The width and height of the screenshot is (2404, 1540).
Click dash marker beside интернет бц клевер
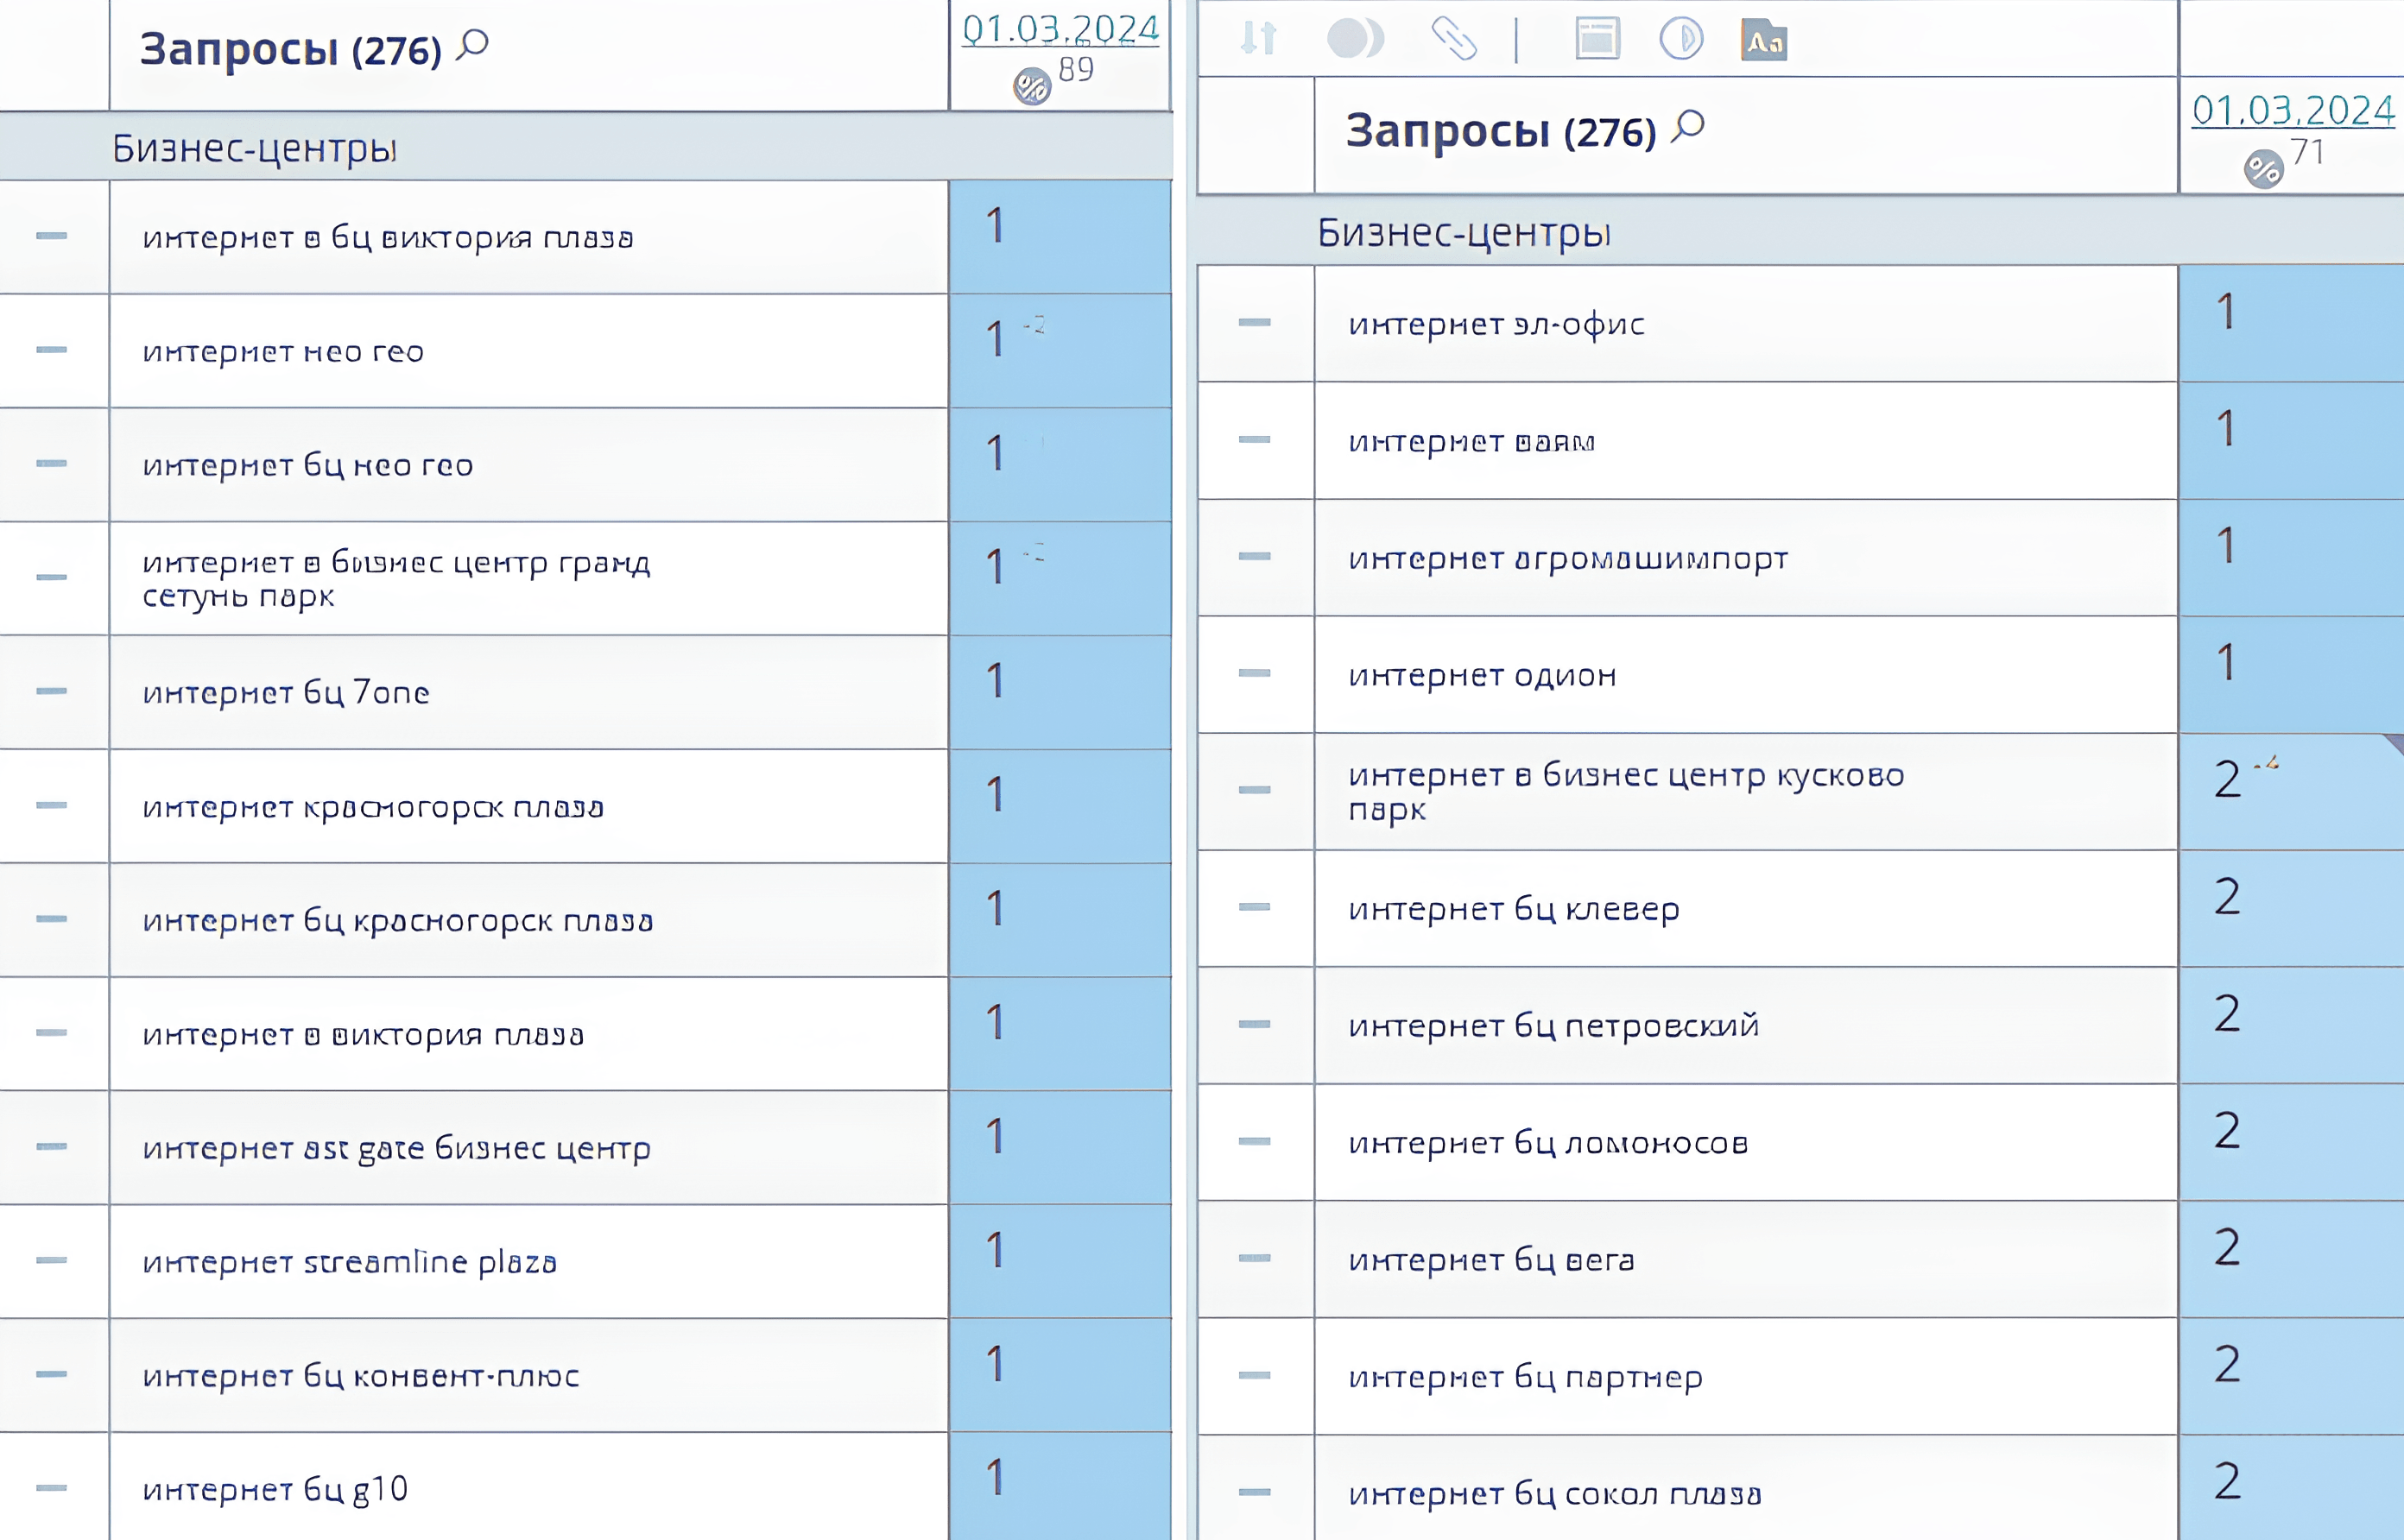point(1254,908)
